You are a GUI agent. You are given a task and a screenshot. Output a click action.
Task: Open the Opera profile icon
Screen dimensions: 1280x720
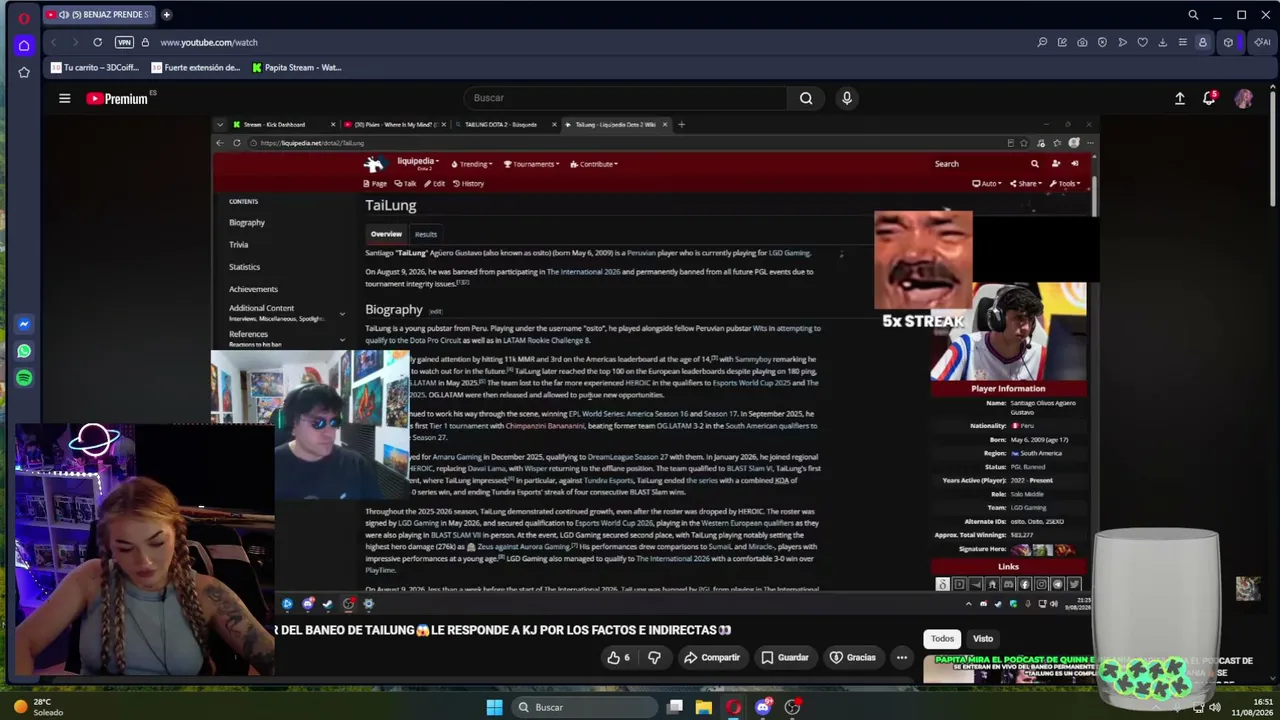click(1203, 42)
